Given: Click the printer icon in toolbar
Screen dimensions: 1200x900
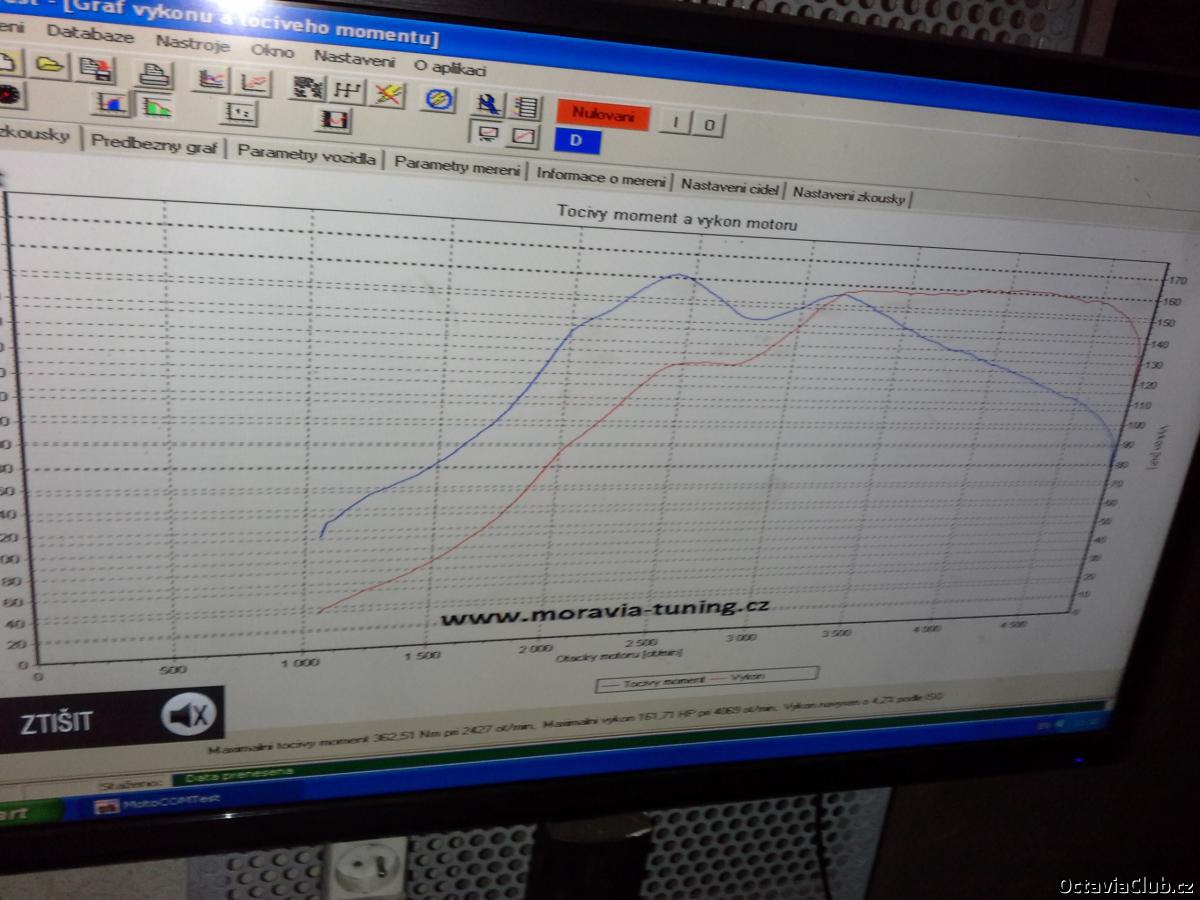Looking at the screenshot, I should pos(154,75).
